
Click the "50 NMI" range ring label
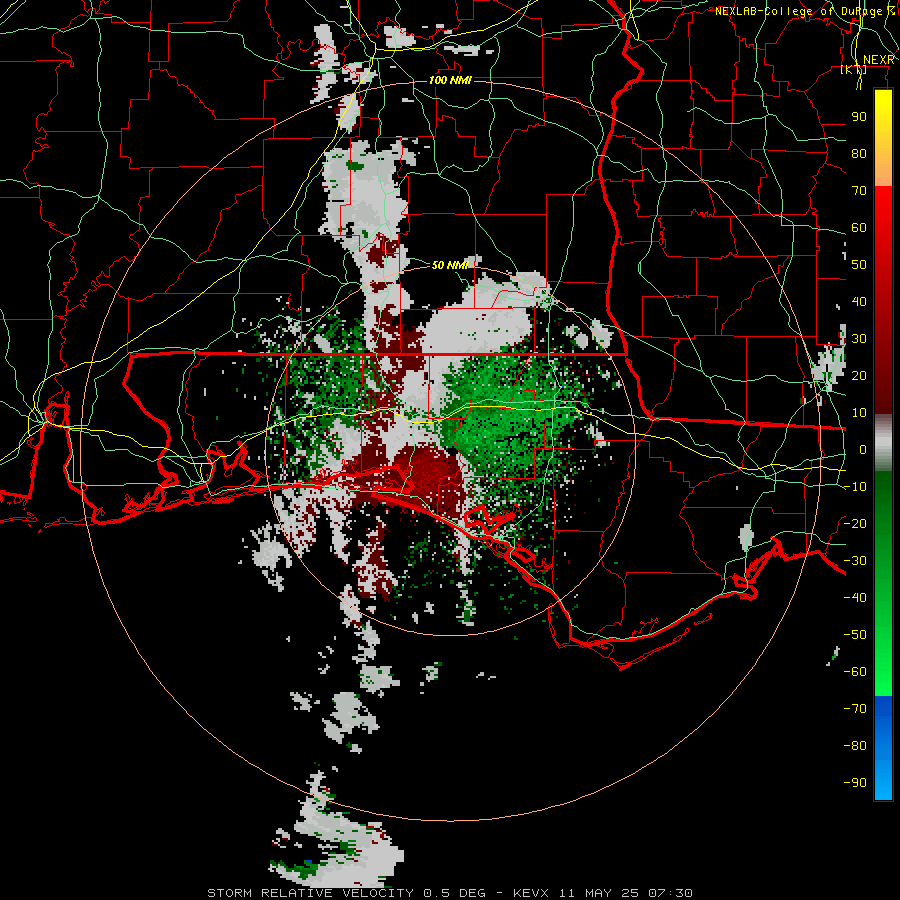point(451,265)
